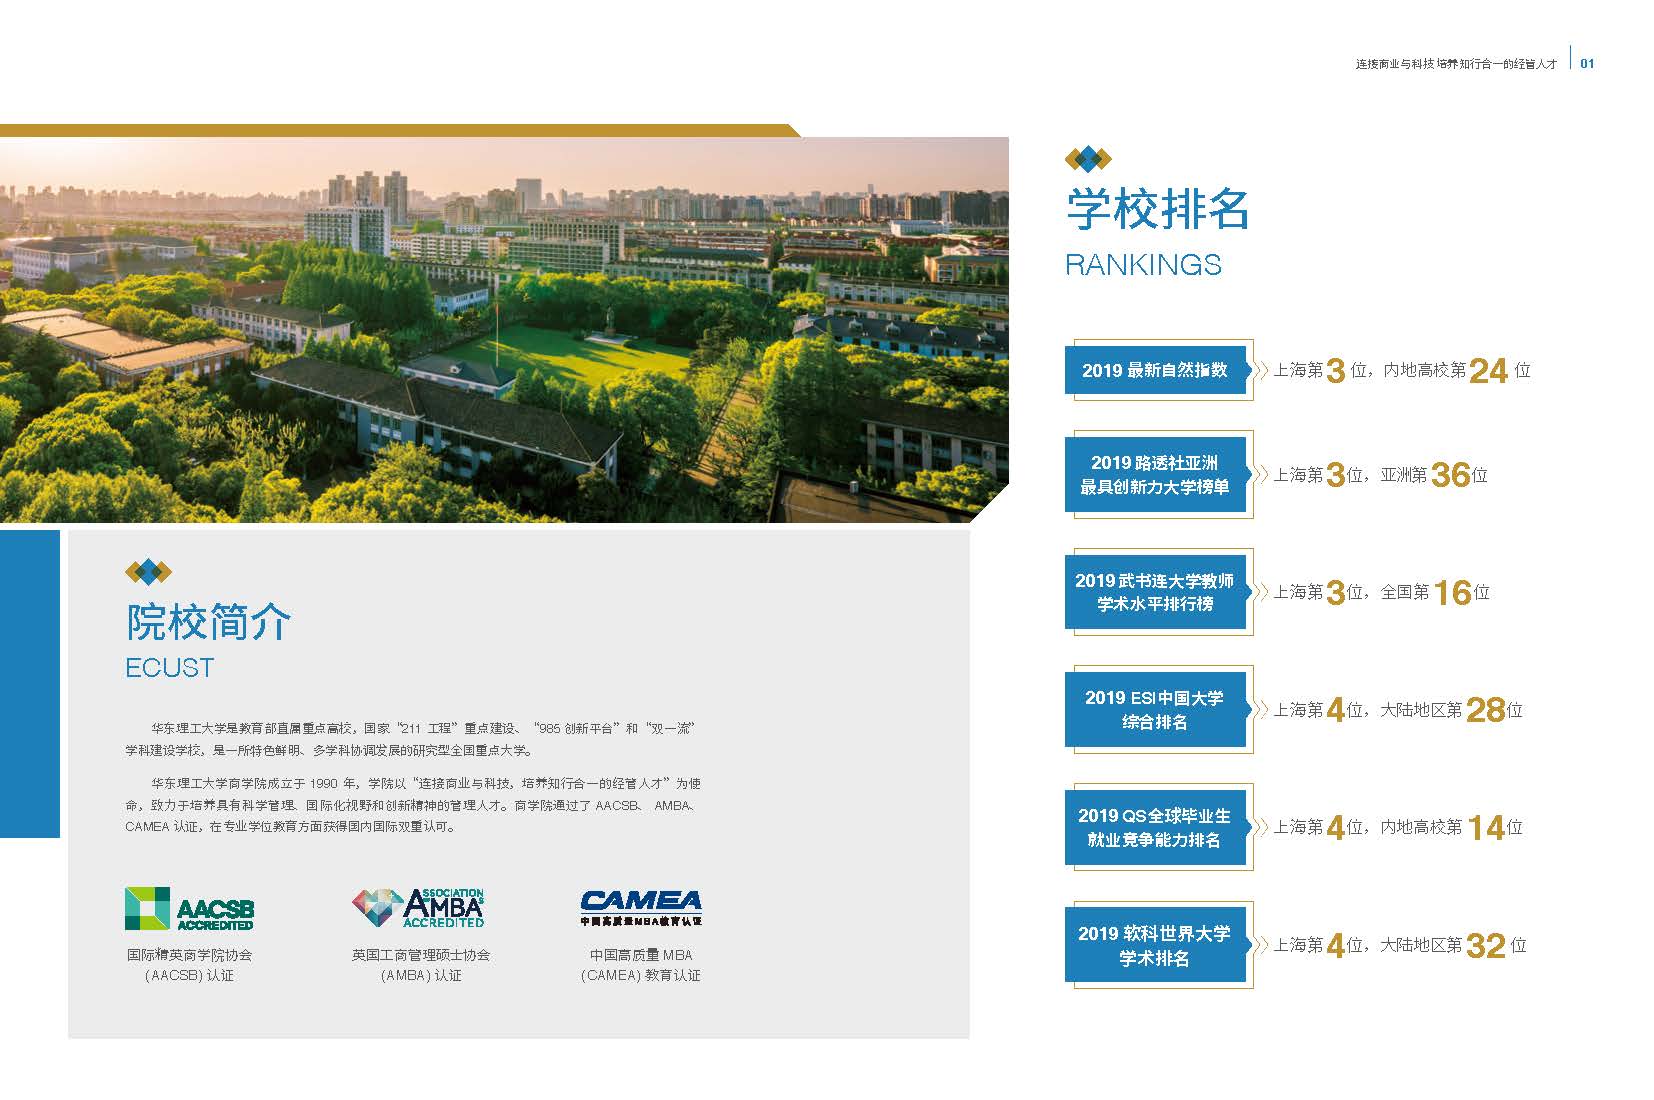This screenshot has width=1654, height=1100.
Task: Select the 2019 武书连大学教师学术水平排行榜 box
Action: pos(1155,592)
